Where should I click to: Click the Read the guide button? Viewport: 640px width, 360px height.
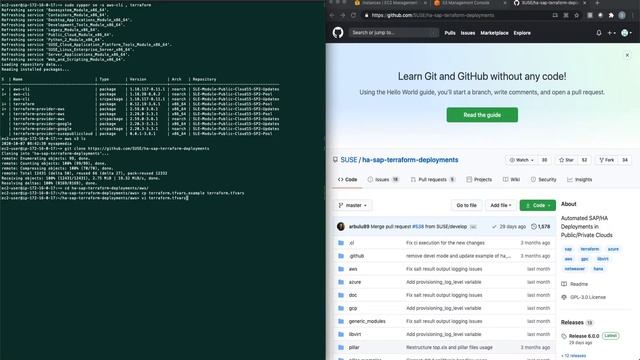point(482,115)
